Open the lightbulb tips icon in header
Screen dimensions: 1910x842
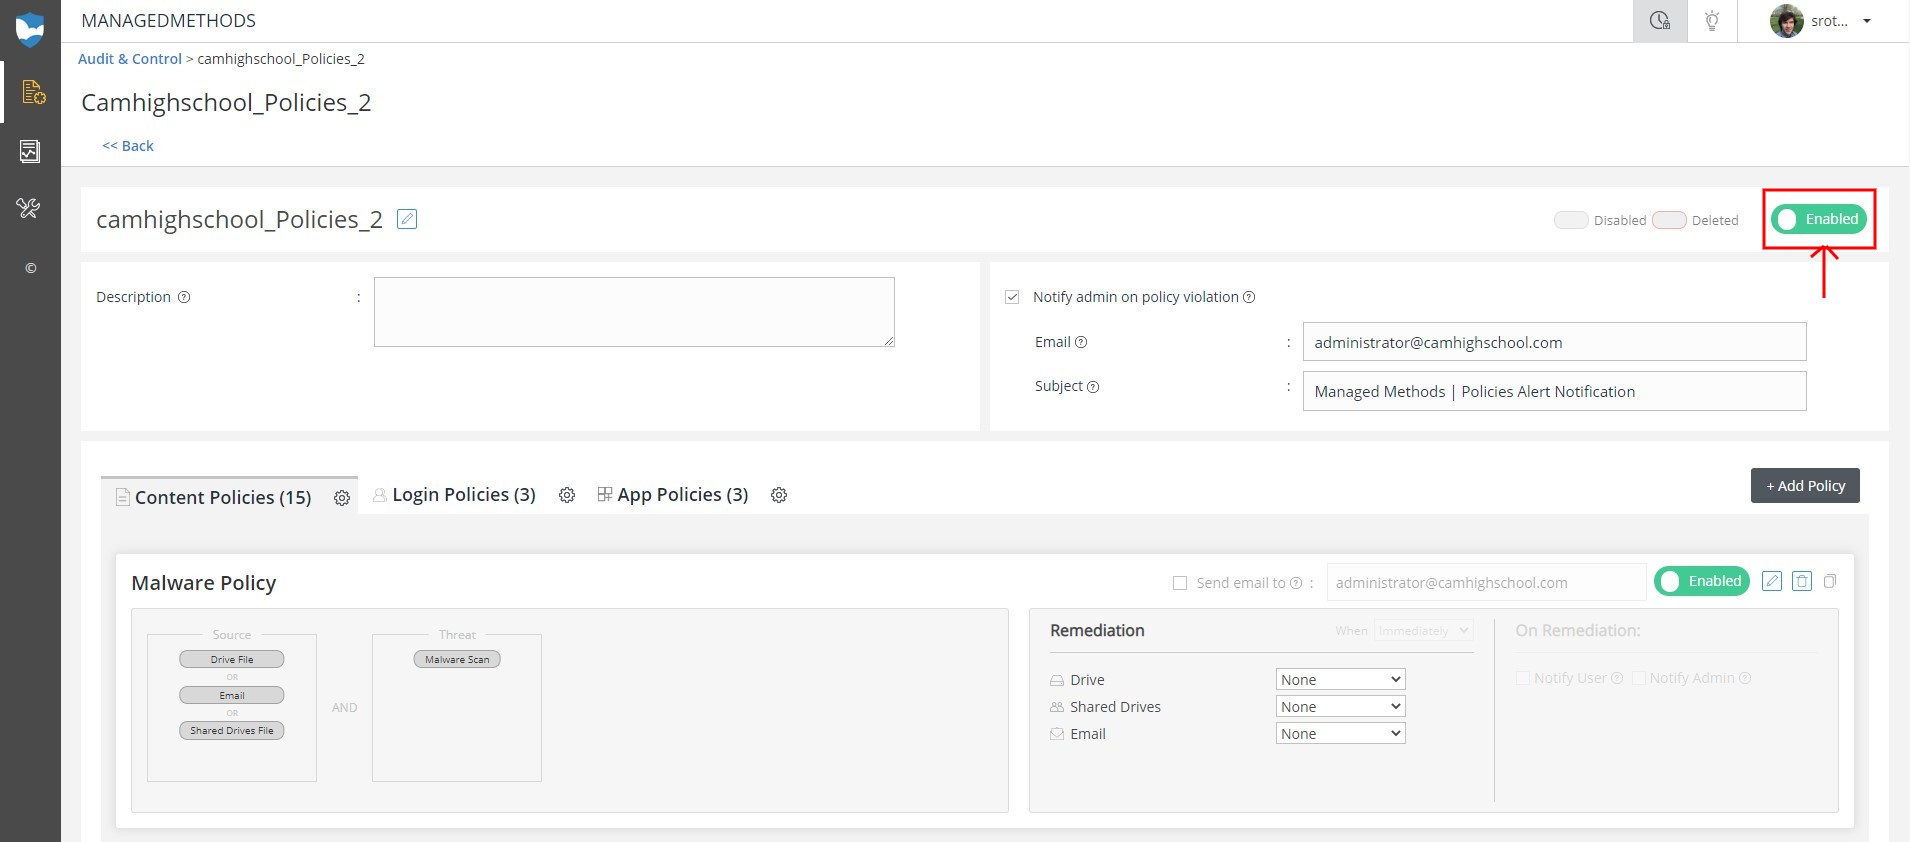[x=1712, y=21]
